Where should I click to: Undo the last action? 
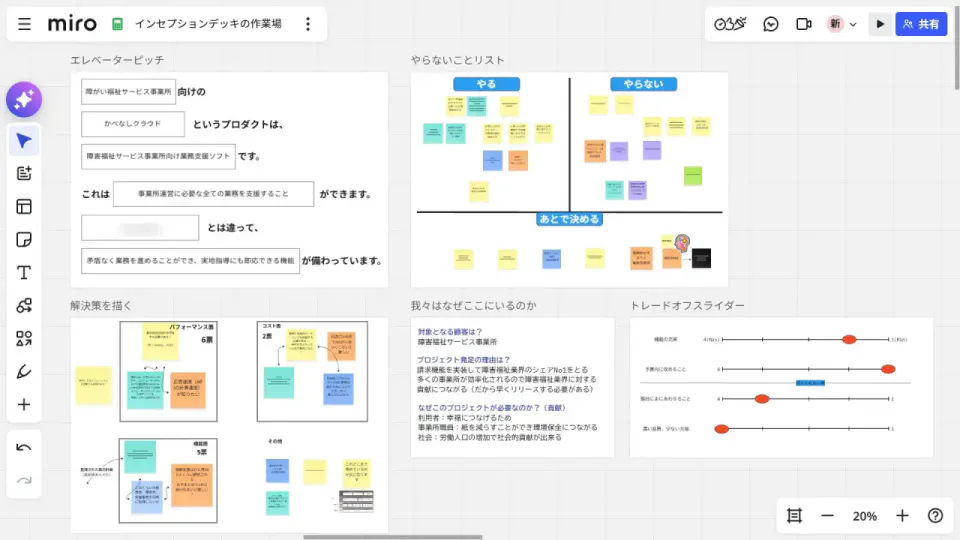click(24, 448)
